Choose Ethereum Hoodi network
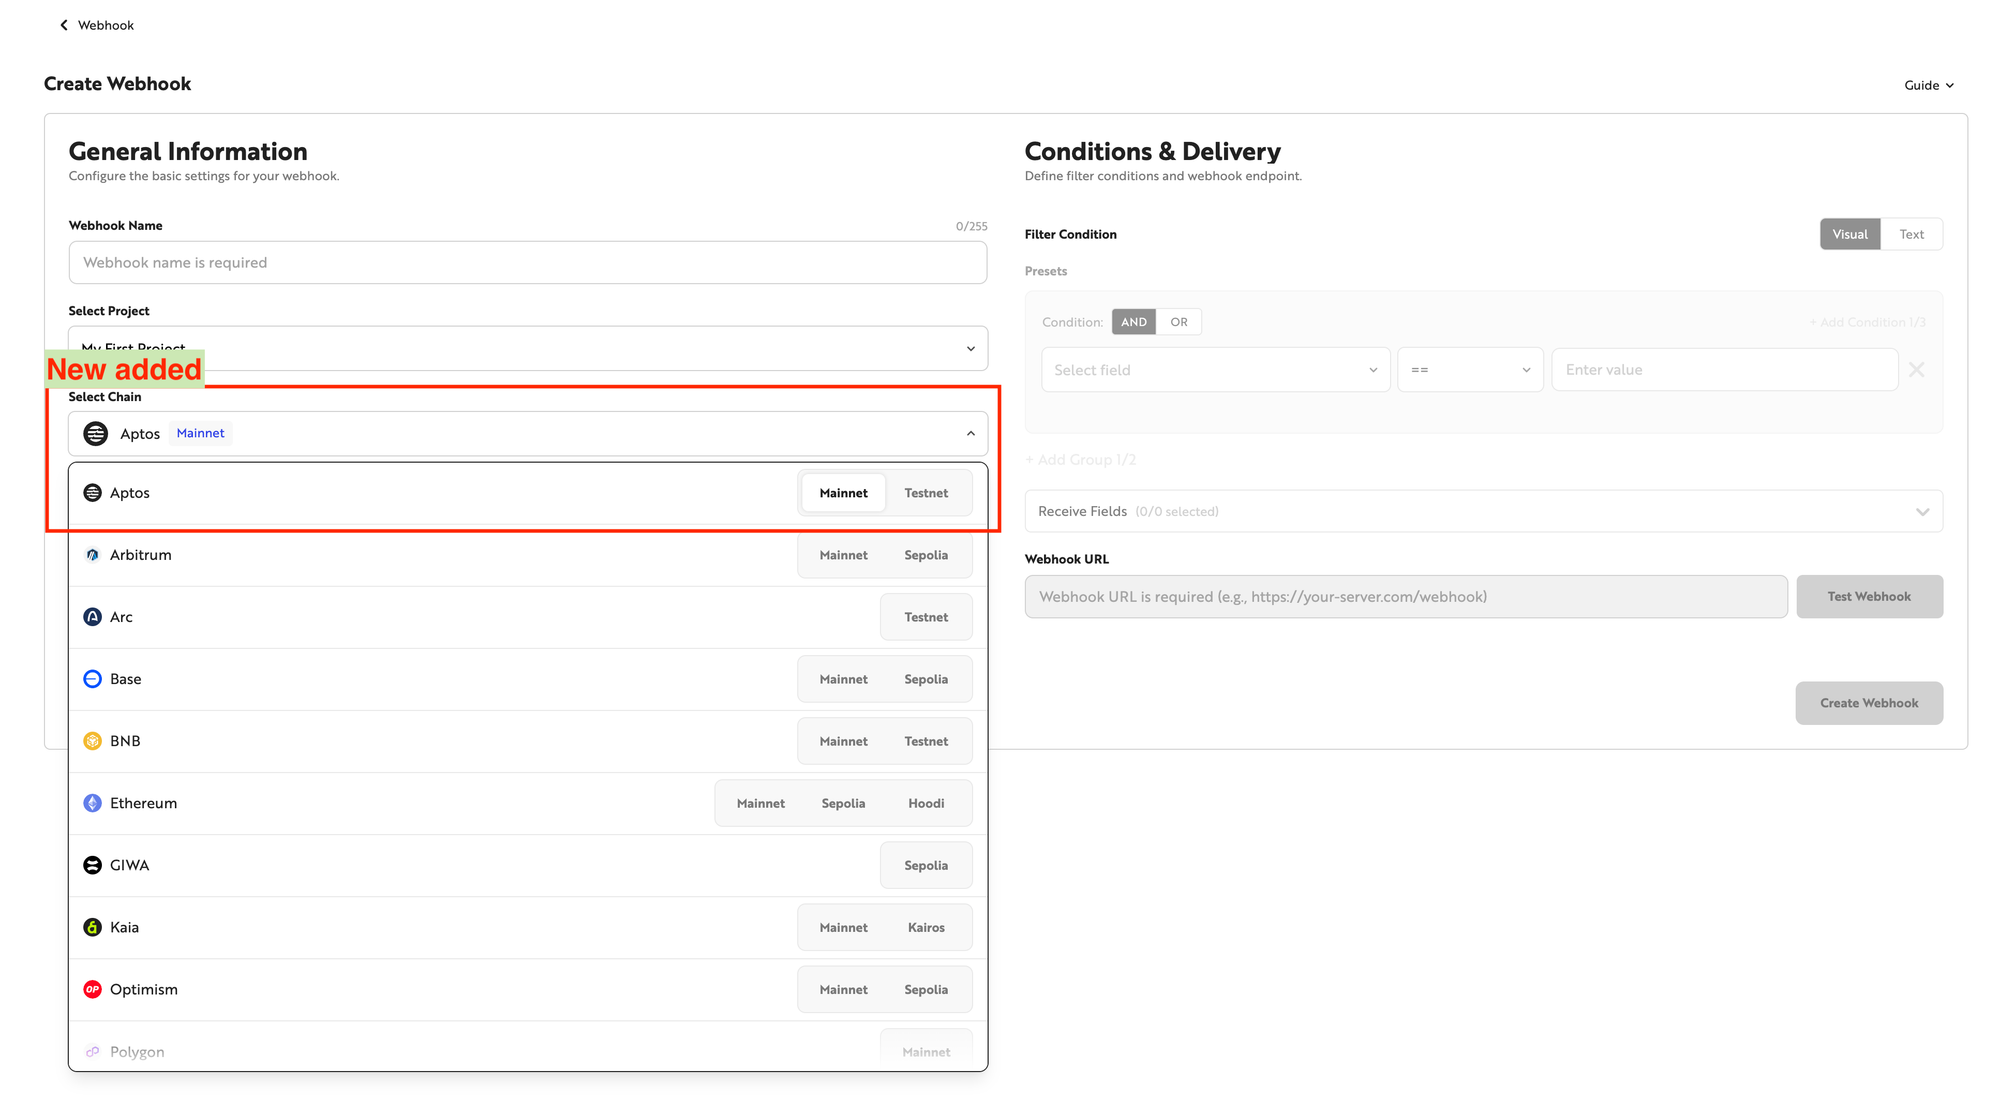This screenshot has height=1095, width=2000. pos(926,803)
